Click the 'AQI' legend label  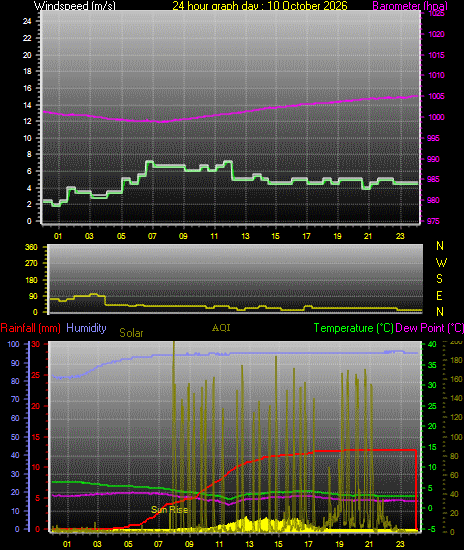point(221,328)
